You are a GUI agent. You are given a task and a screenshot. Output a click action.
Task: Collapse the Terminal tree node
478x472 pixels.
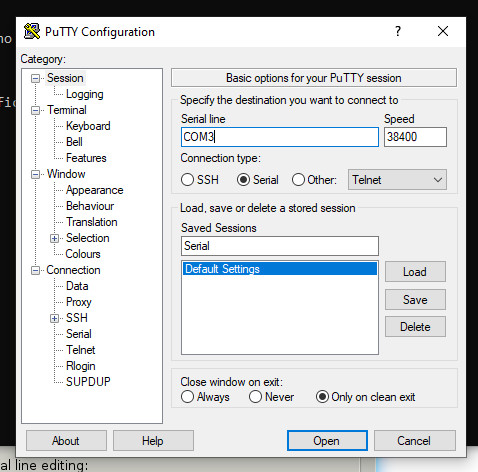35,110
